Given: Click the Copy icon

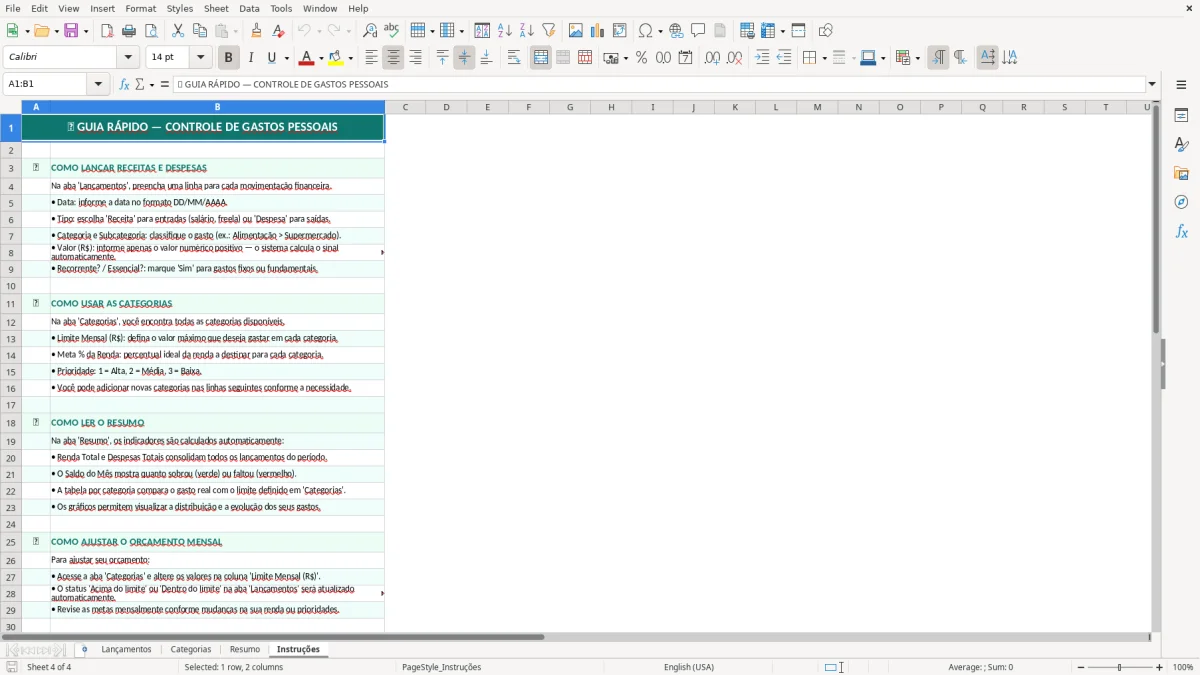Looking at the screenshot, I should click(x=200, y=31).
